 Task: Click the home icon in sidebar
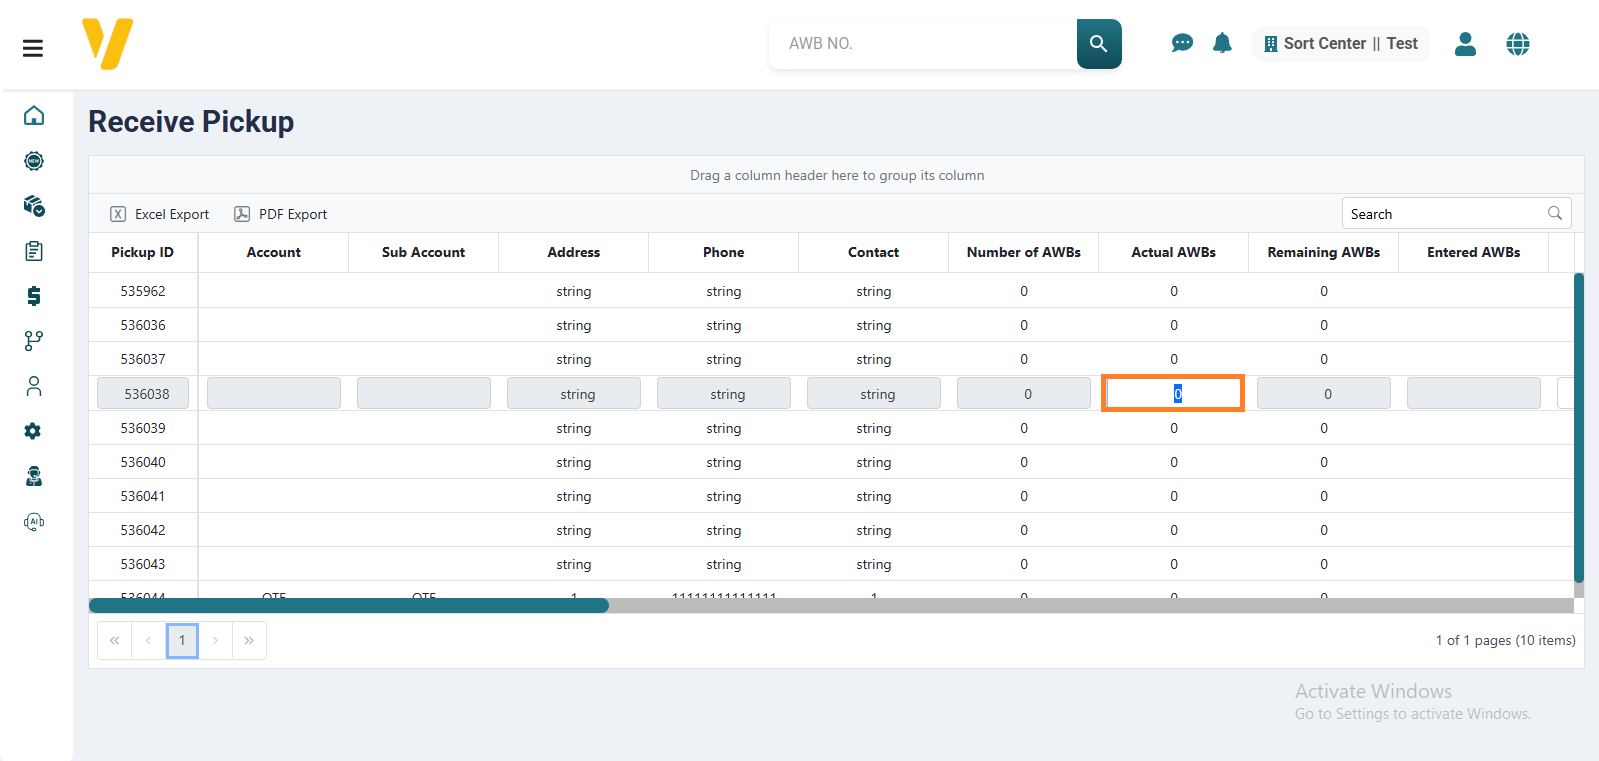(x=34, y=116)
